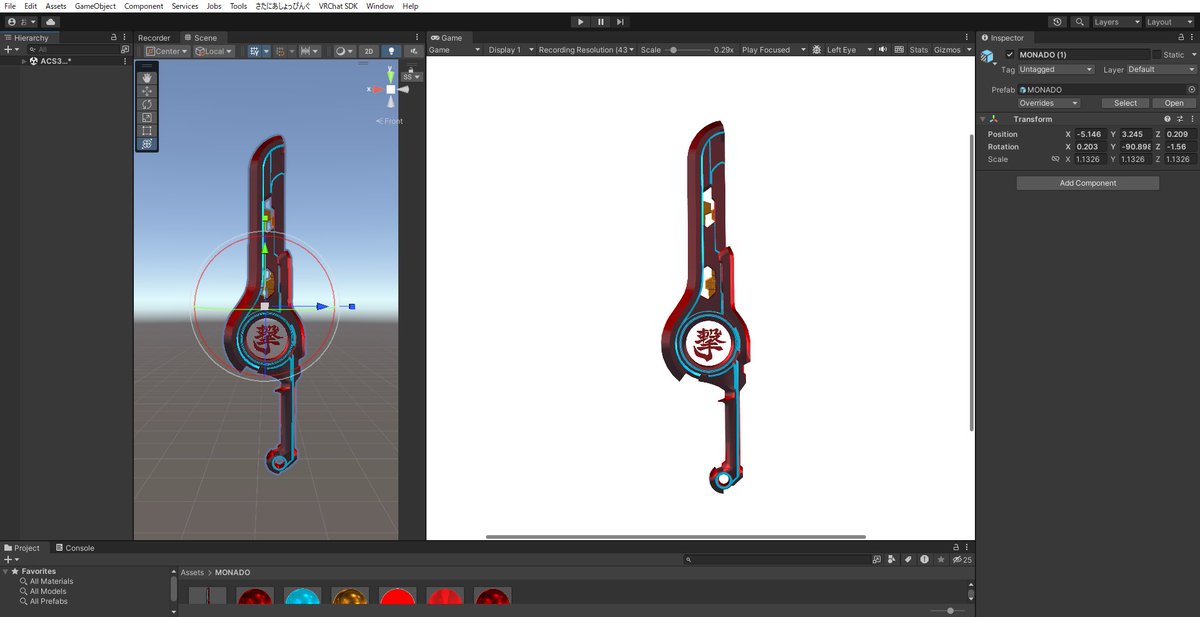Image resolution: width=1200 pixels, height=617 pixels.
Task: Click the prefab Open button
Action: tap(1174, 103)
